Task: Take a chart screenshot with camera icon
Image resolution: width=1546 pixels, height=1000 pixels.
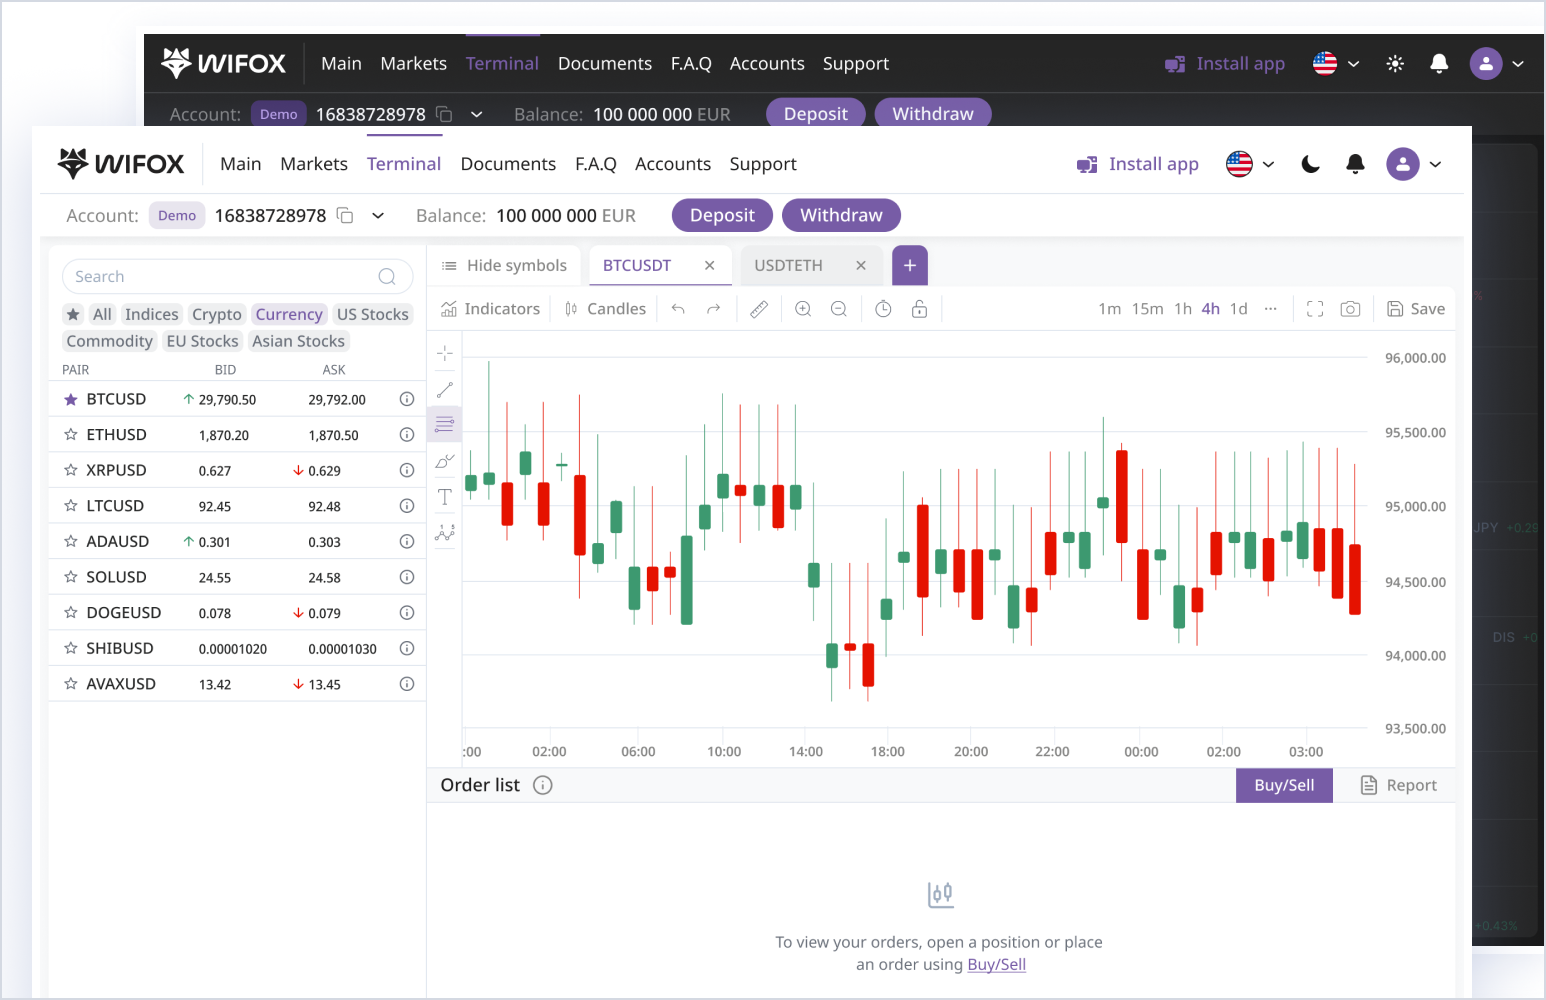Action: pyautogui.click(x=1350, y=309)
